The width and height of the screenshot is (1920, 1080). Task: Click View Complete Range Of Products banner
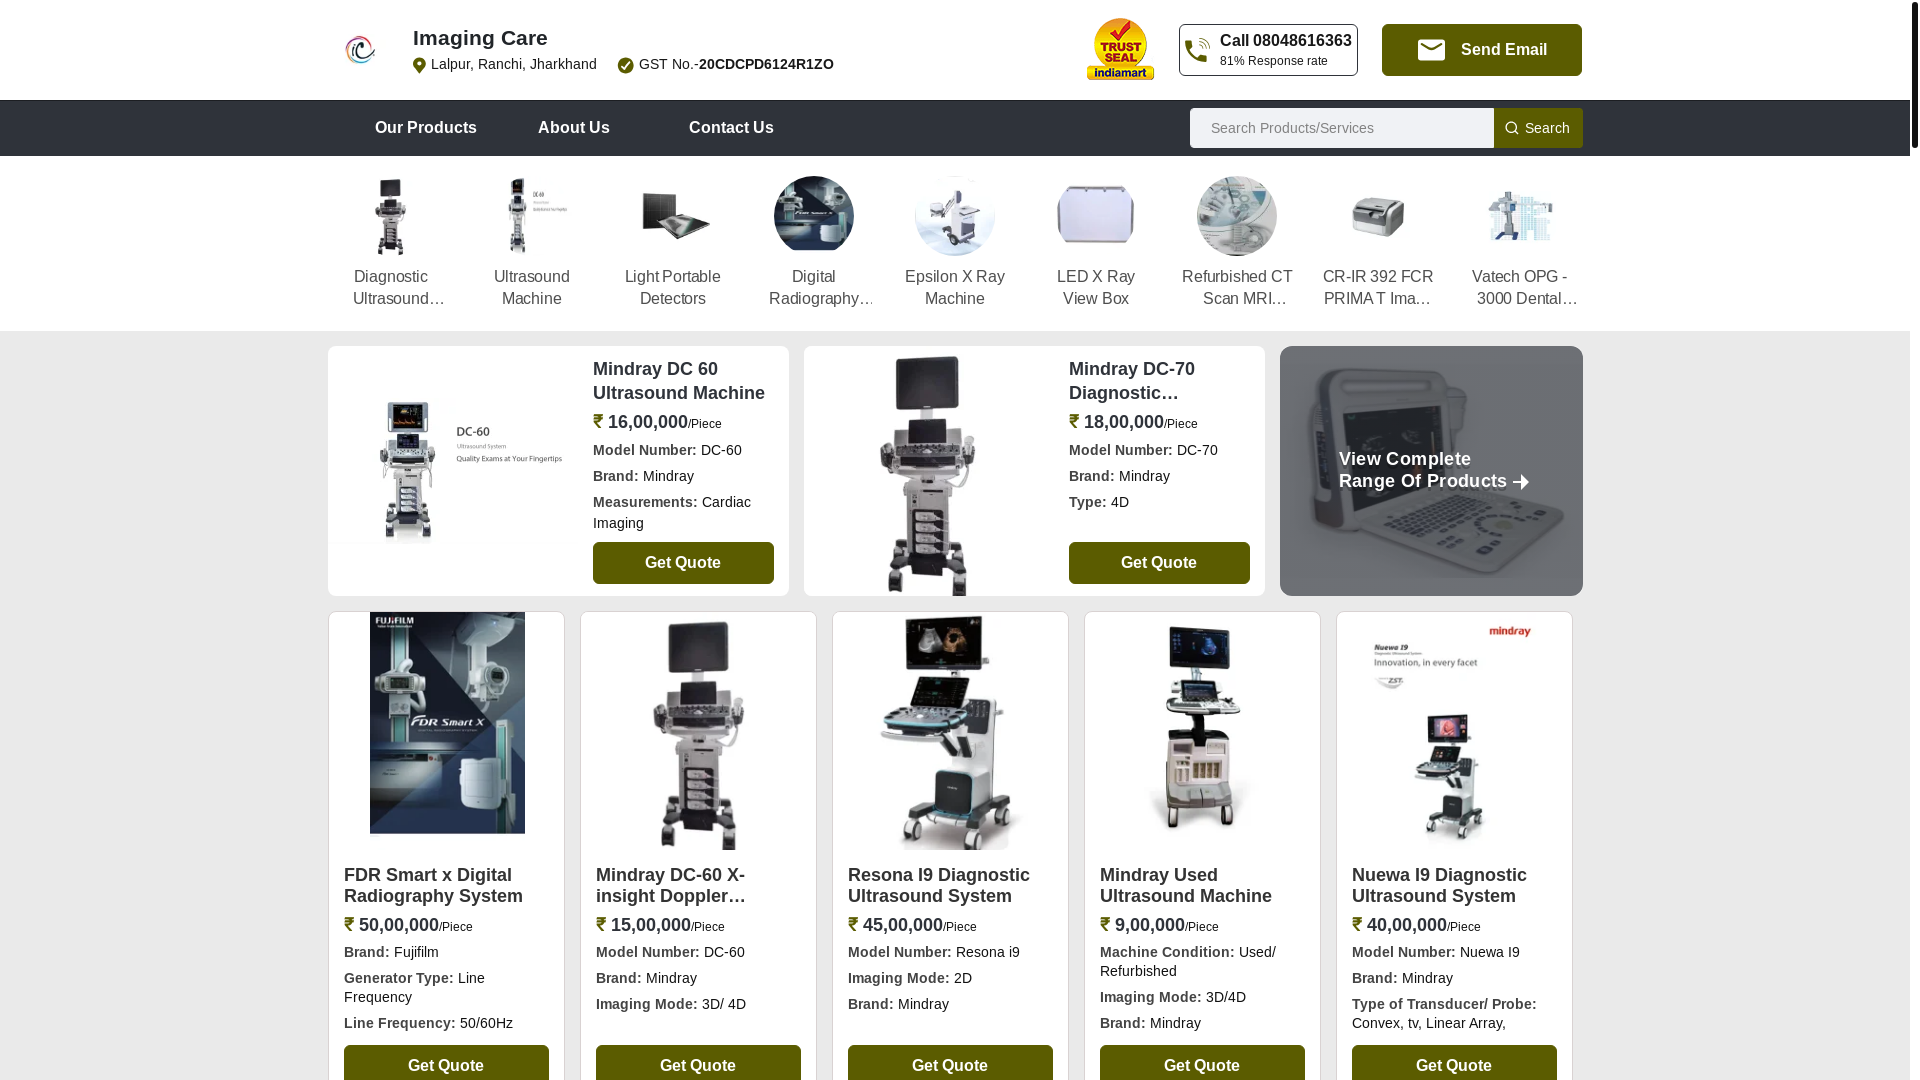1431,471
